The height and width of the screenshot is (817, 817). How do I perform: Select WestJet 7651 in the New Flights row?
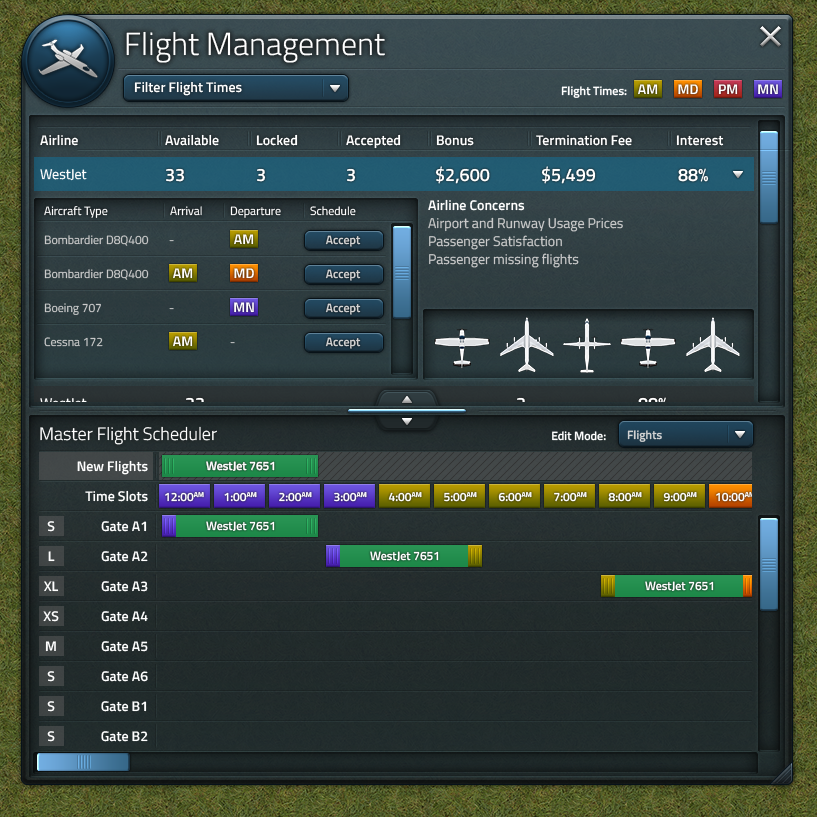coord(240,466)
